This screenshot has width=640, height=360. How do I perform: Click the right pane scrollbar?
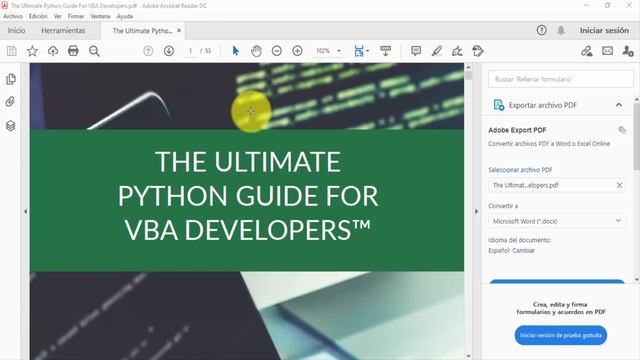637,137
